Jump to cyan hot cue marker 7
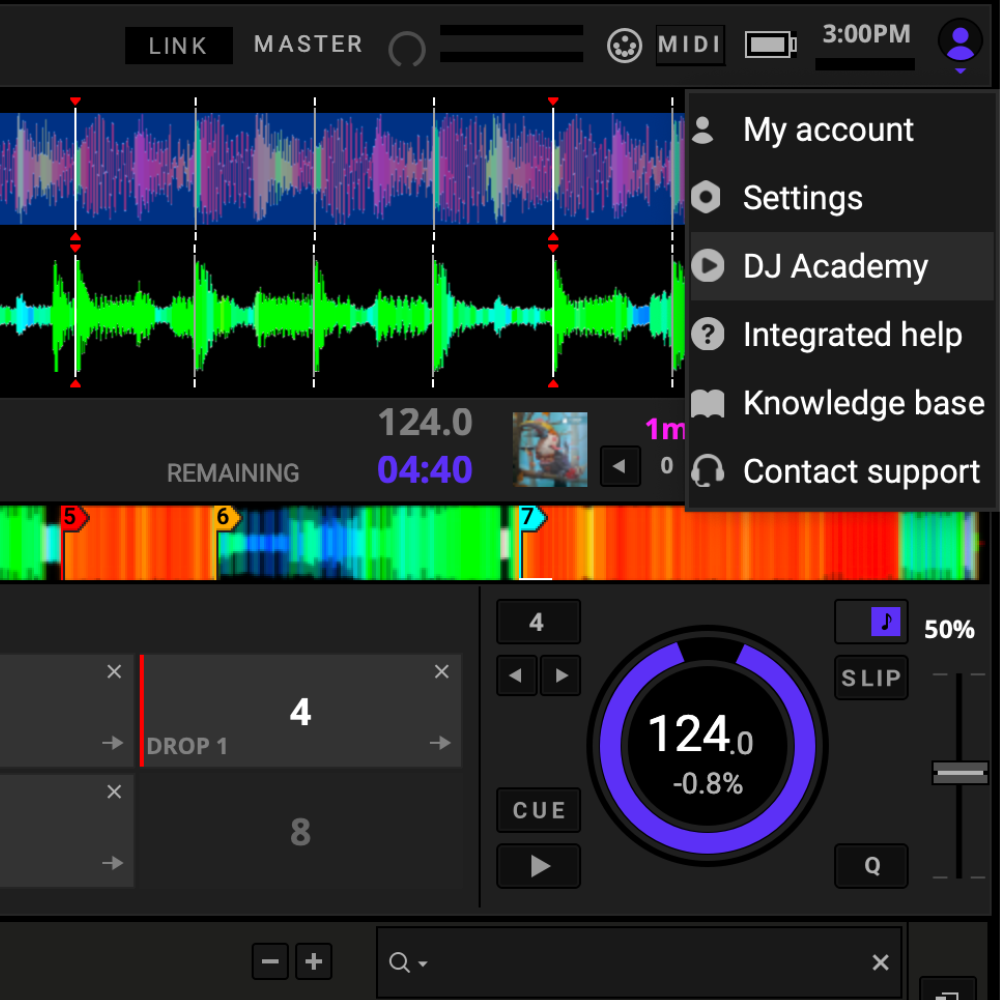 point(532,517)
